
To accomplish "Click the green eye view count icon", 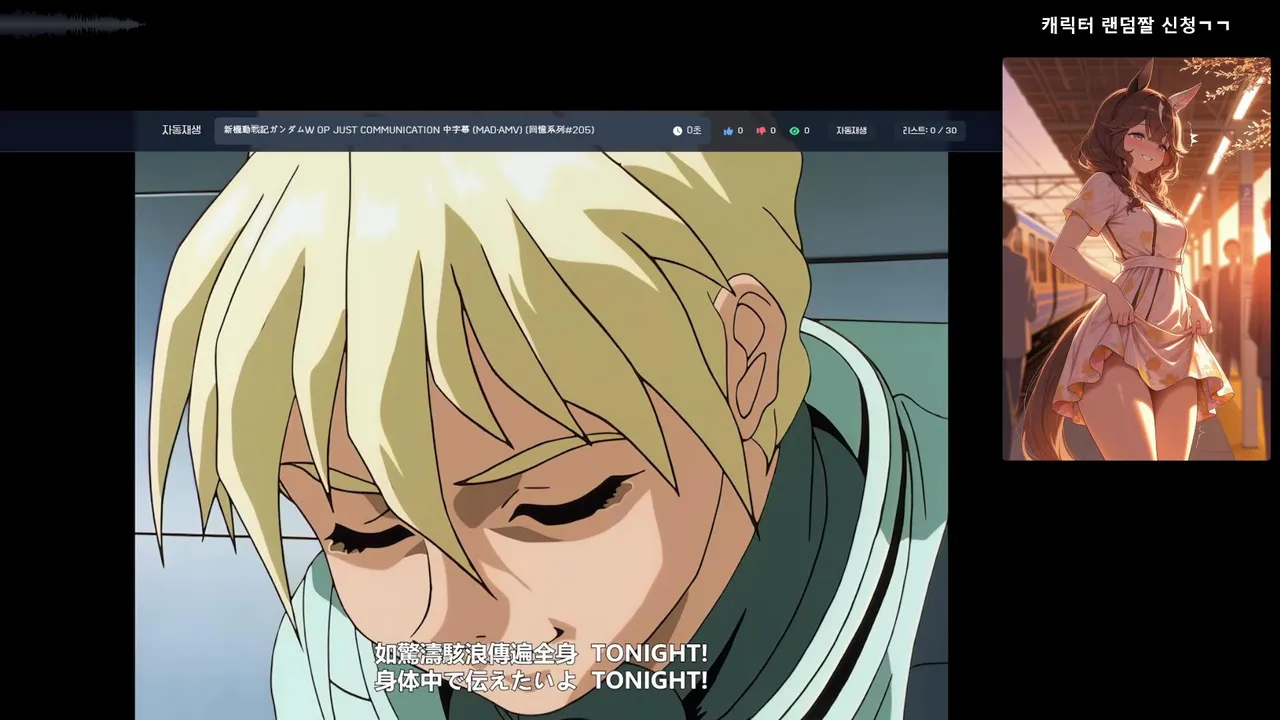I will pos(794,131).
